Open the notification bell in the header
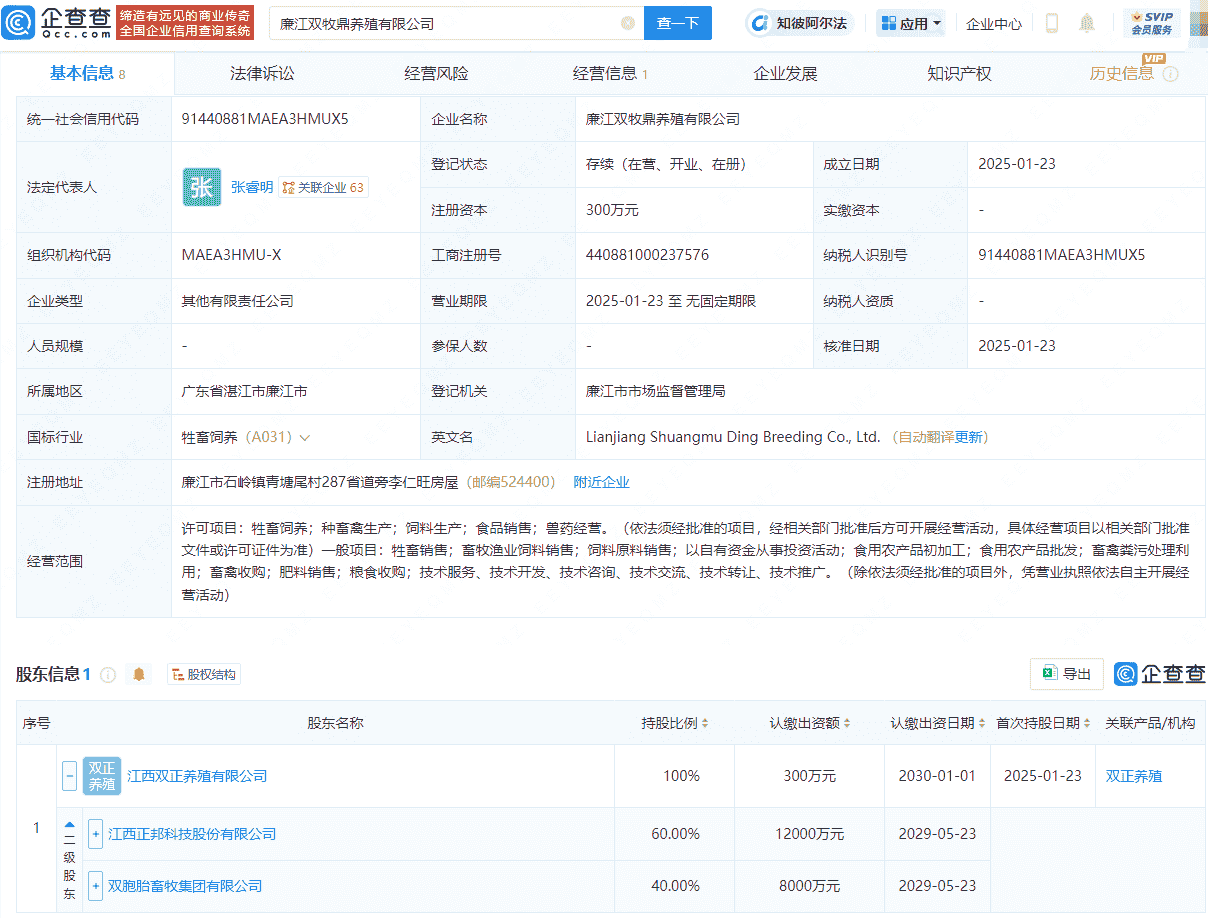The height and width of the screenshot is (918, 1208). 1086,22
